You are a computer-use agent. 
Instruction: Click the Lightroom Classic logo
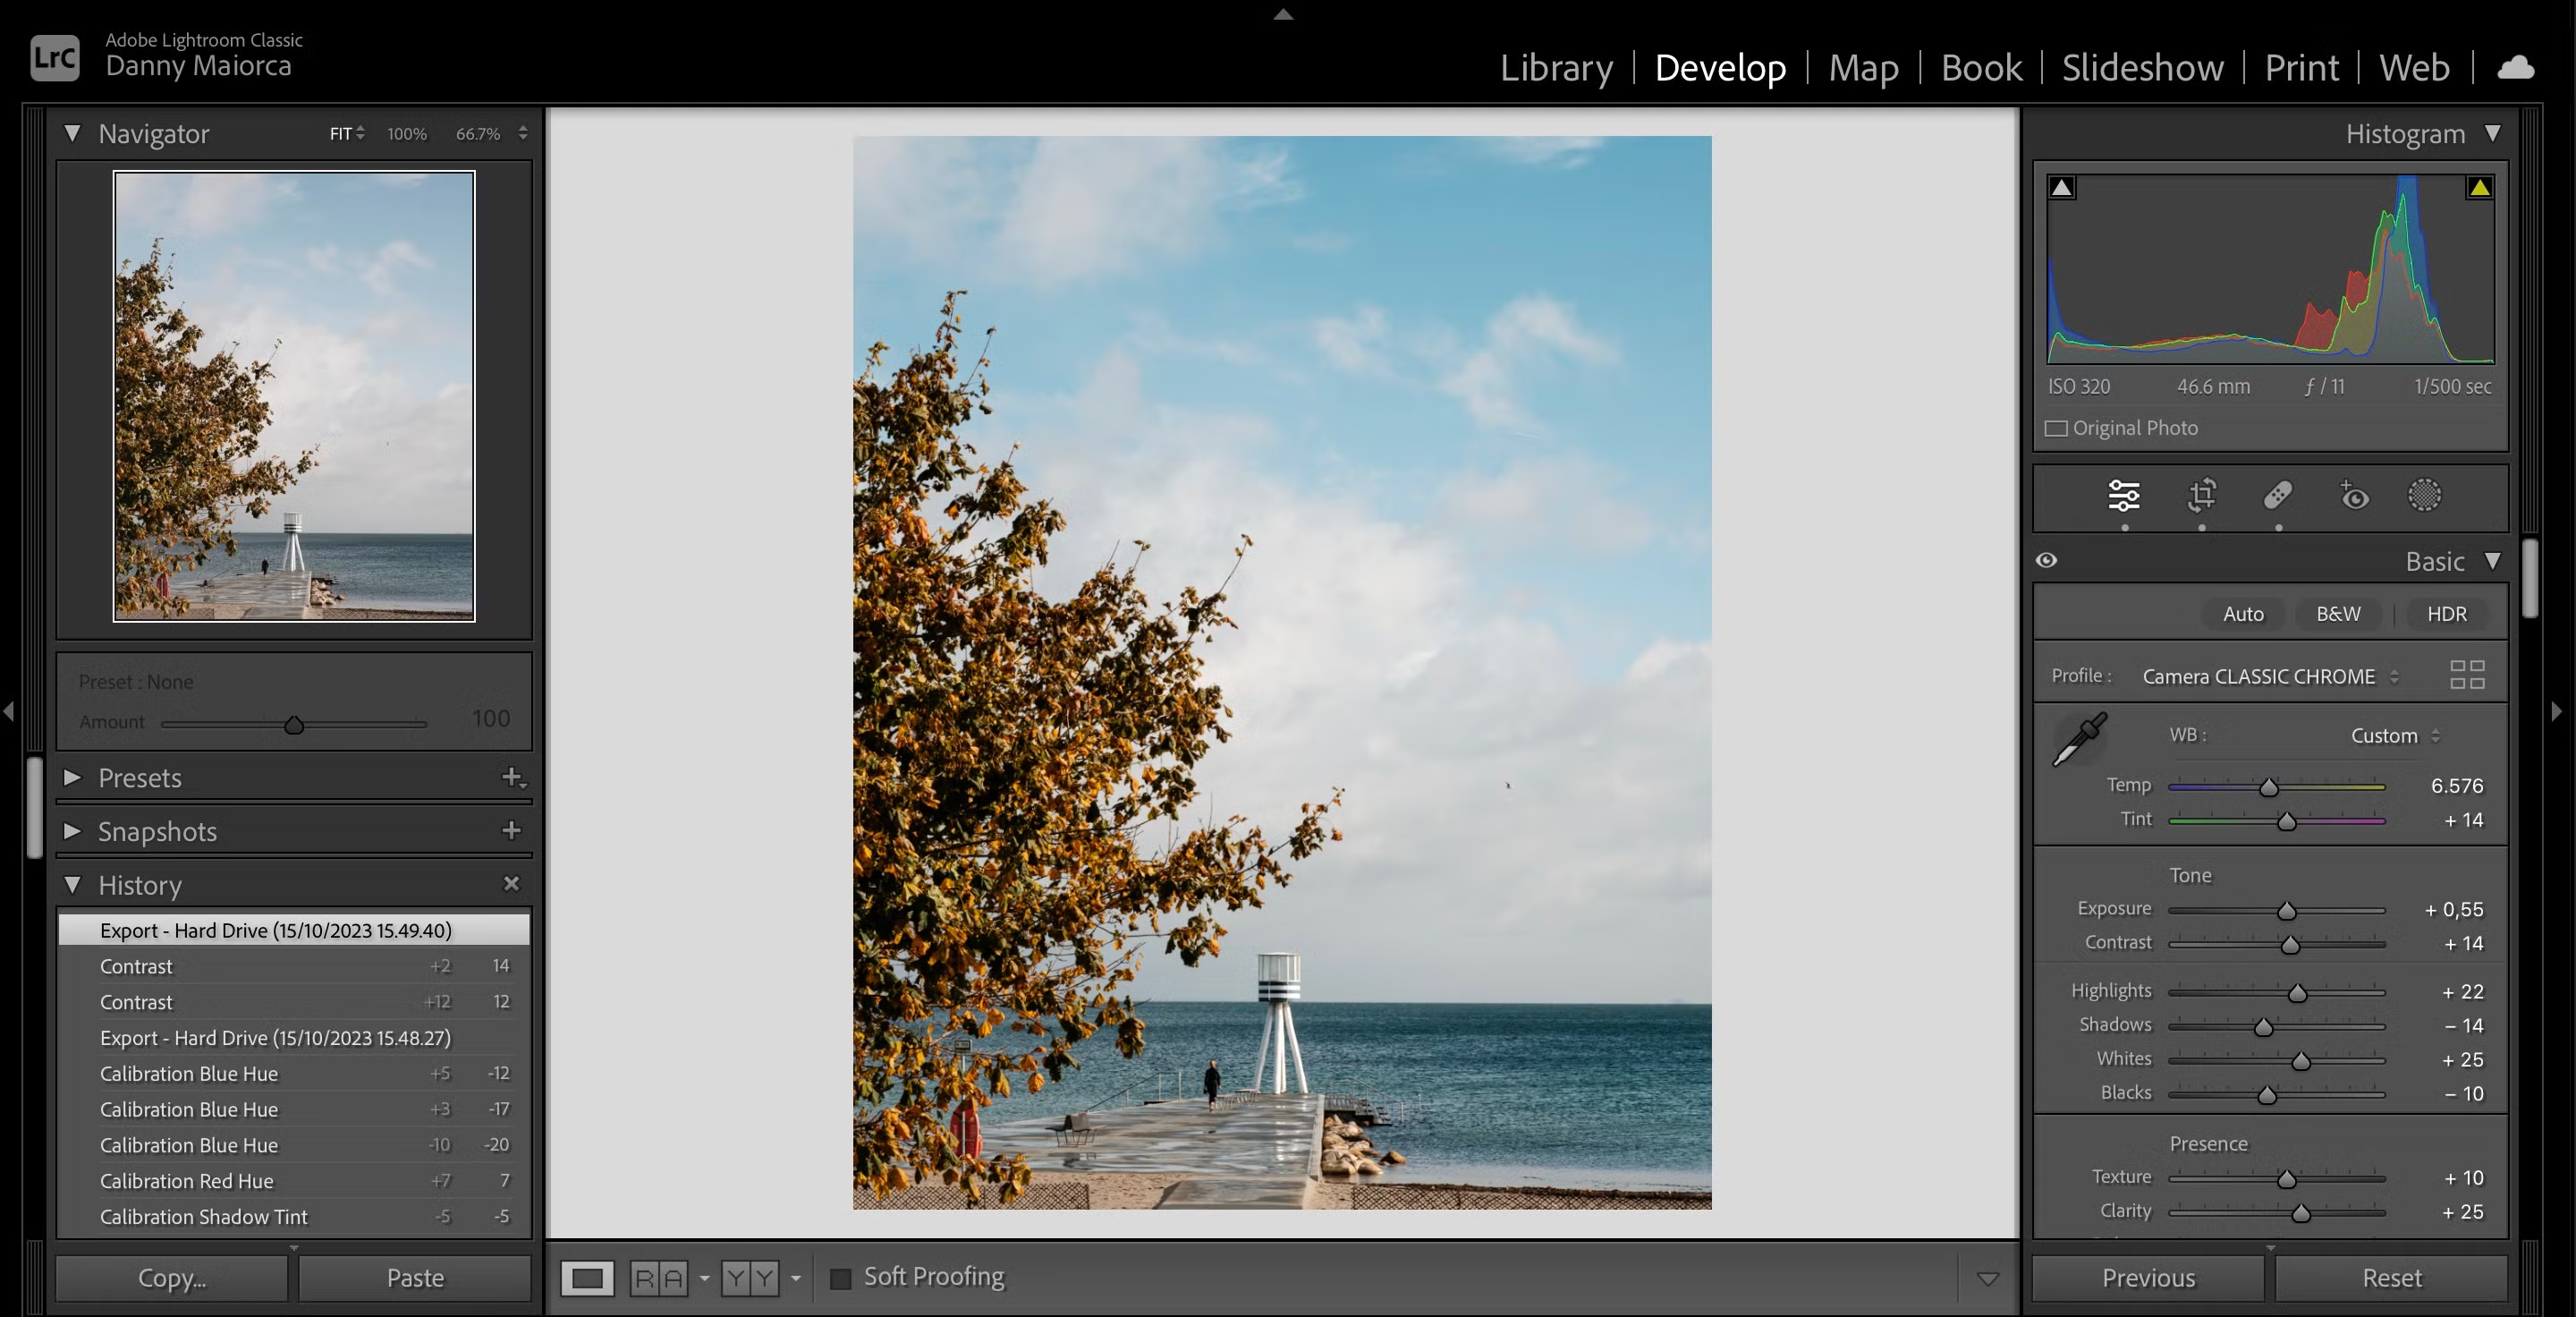coord(54,57)
